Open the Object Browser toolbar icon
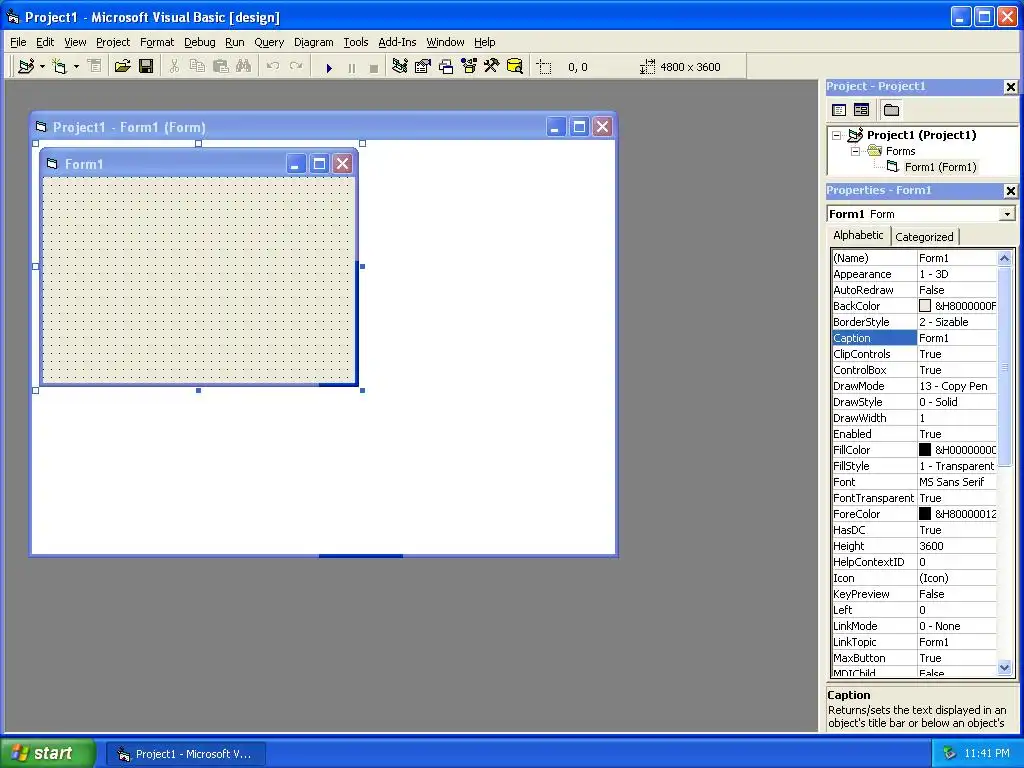Image resolution: width=1024 pixels, height=768 pixels. click(x=469, y=66)
